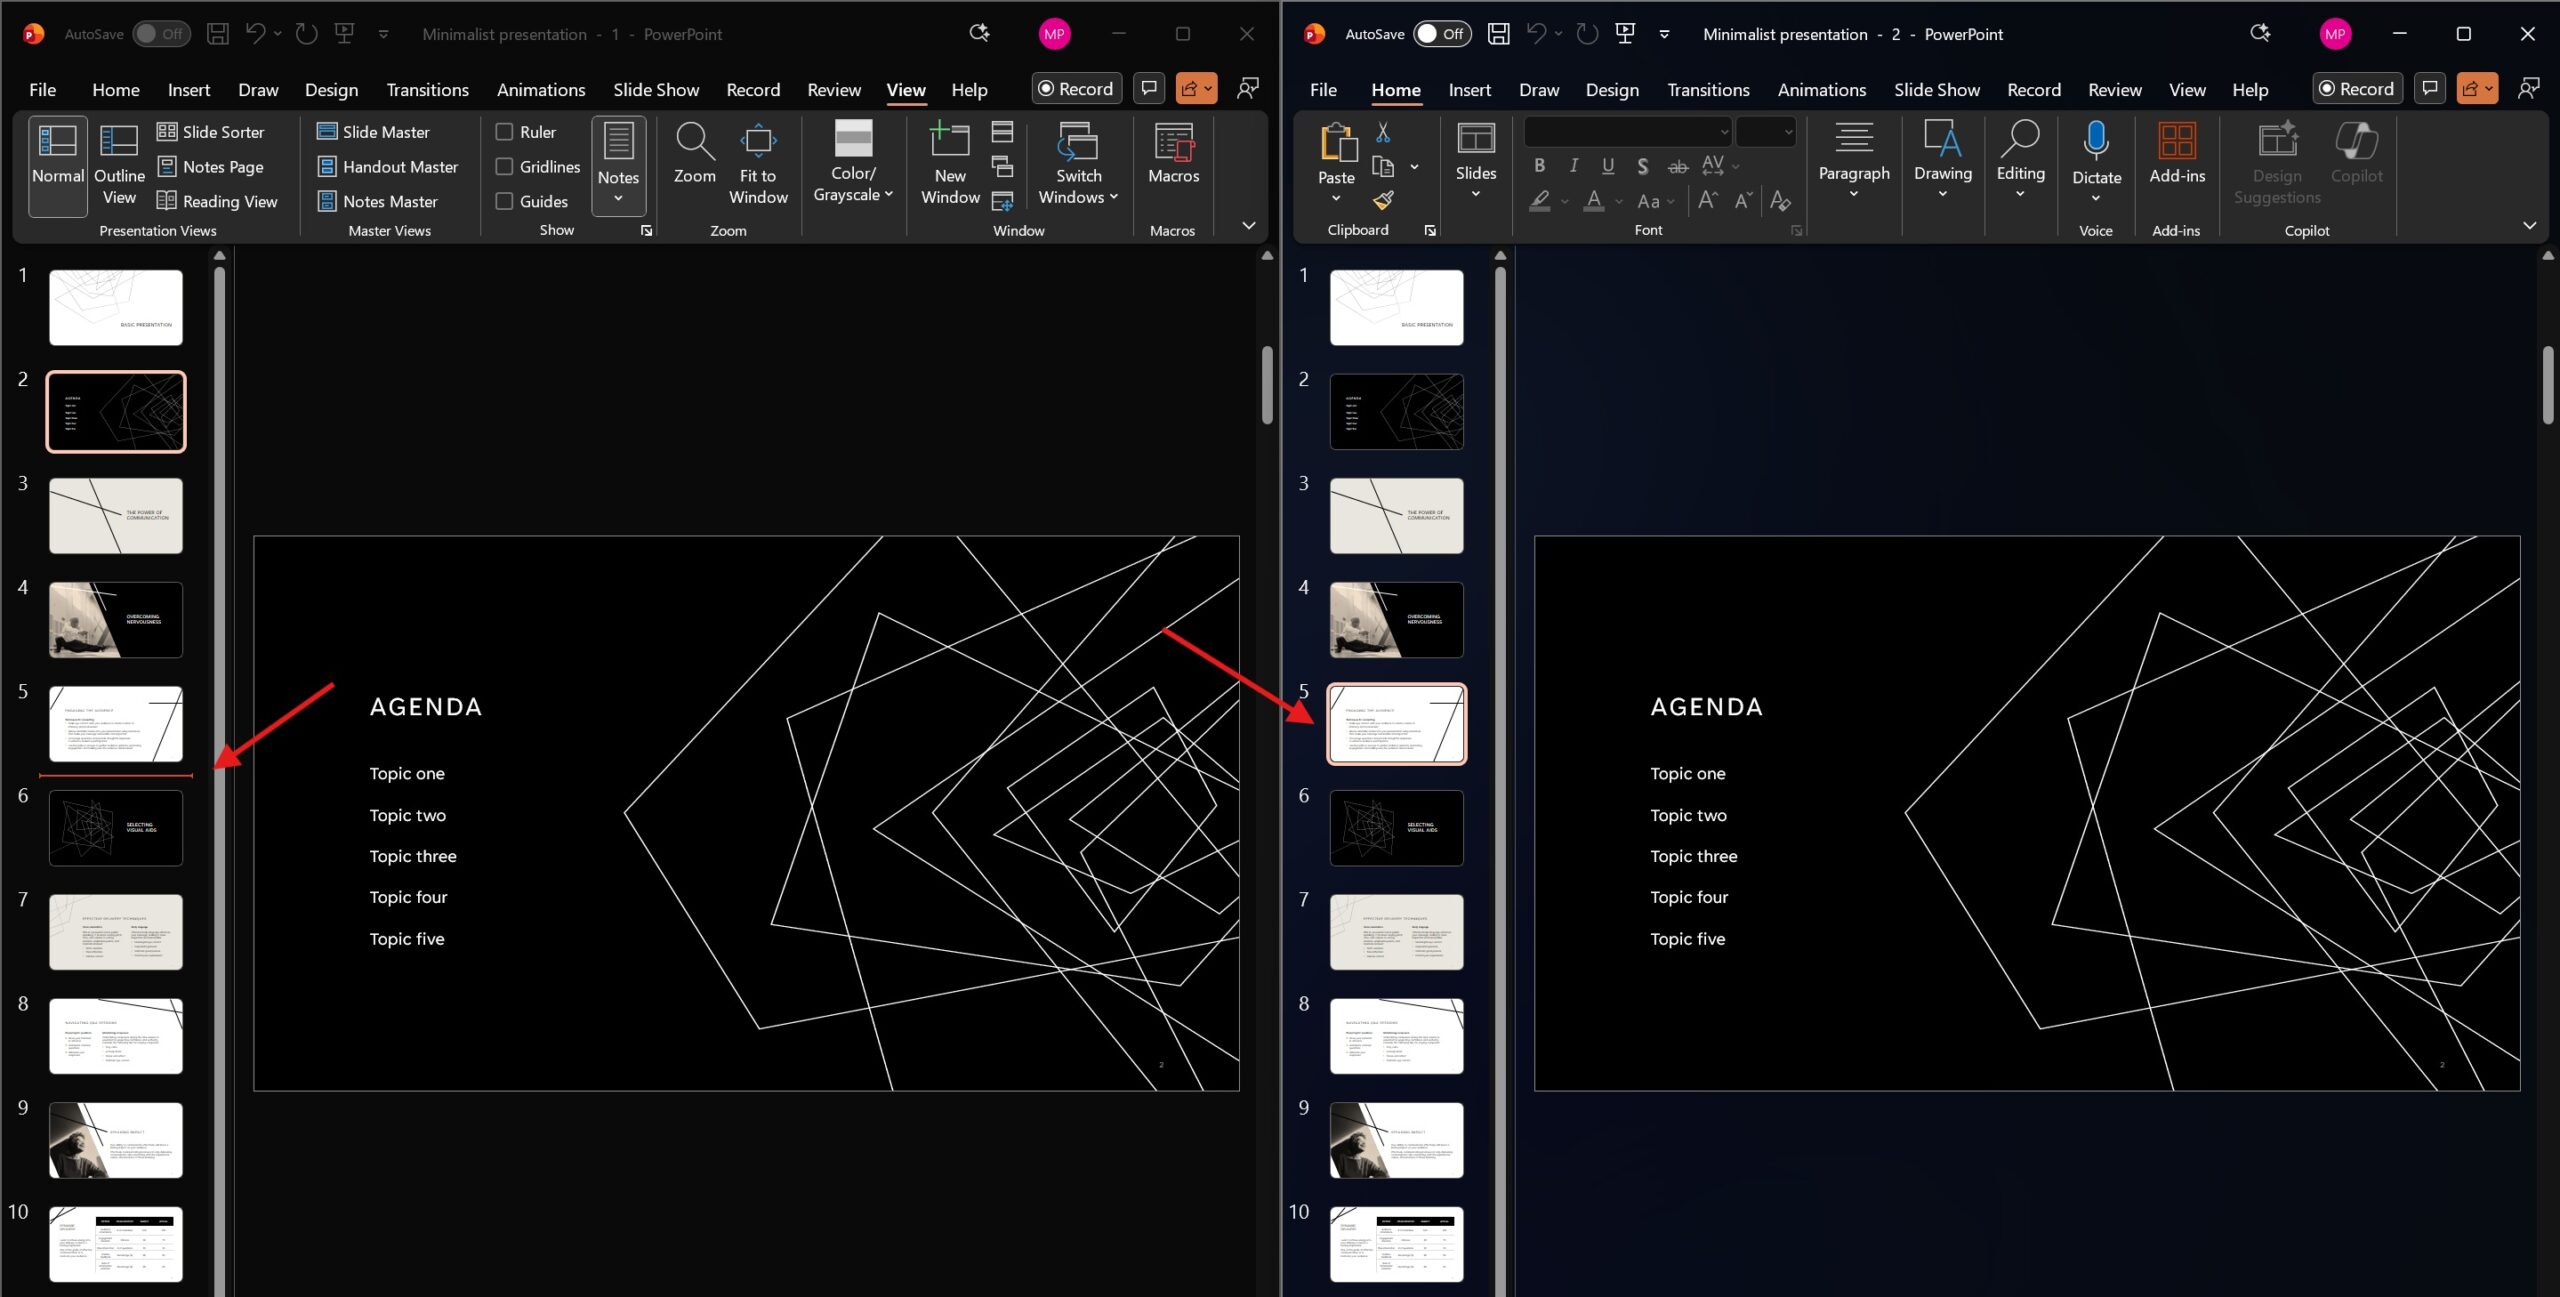Turn on the AutoSave switch
2560x1297 pixels.
(x=161, y=33)
